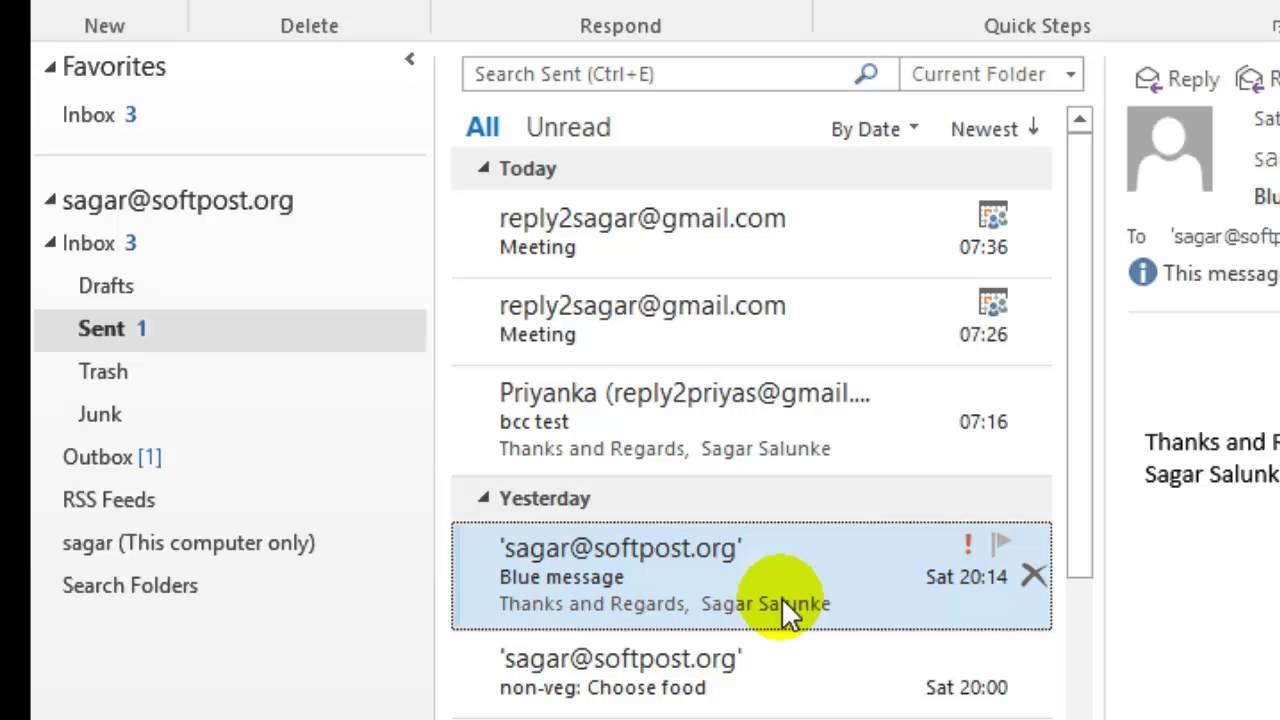Image resolution: width=1280 pixels, height=720 pixels.
Task: Click the meeting calendar icon at 07:36
Action: pyautogui.click(x=992, y=216)
